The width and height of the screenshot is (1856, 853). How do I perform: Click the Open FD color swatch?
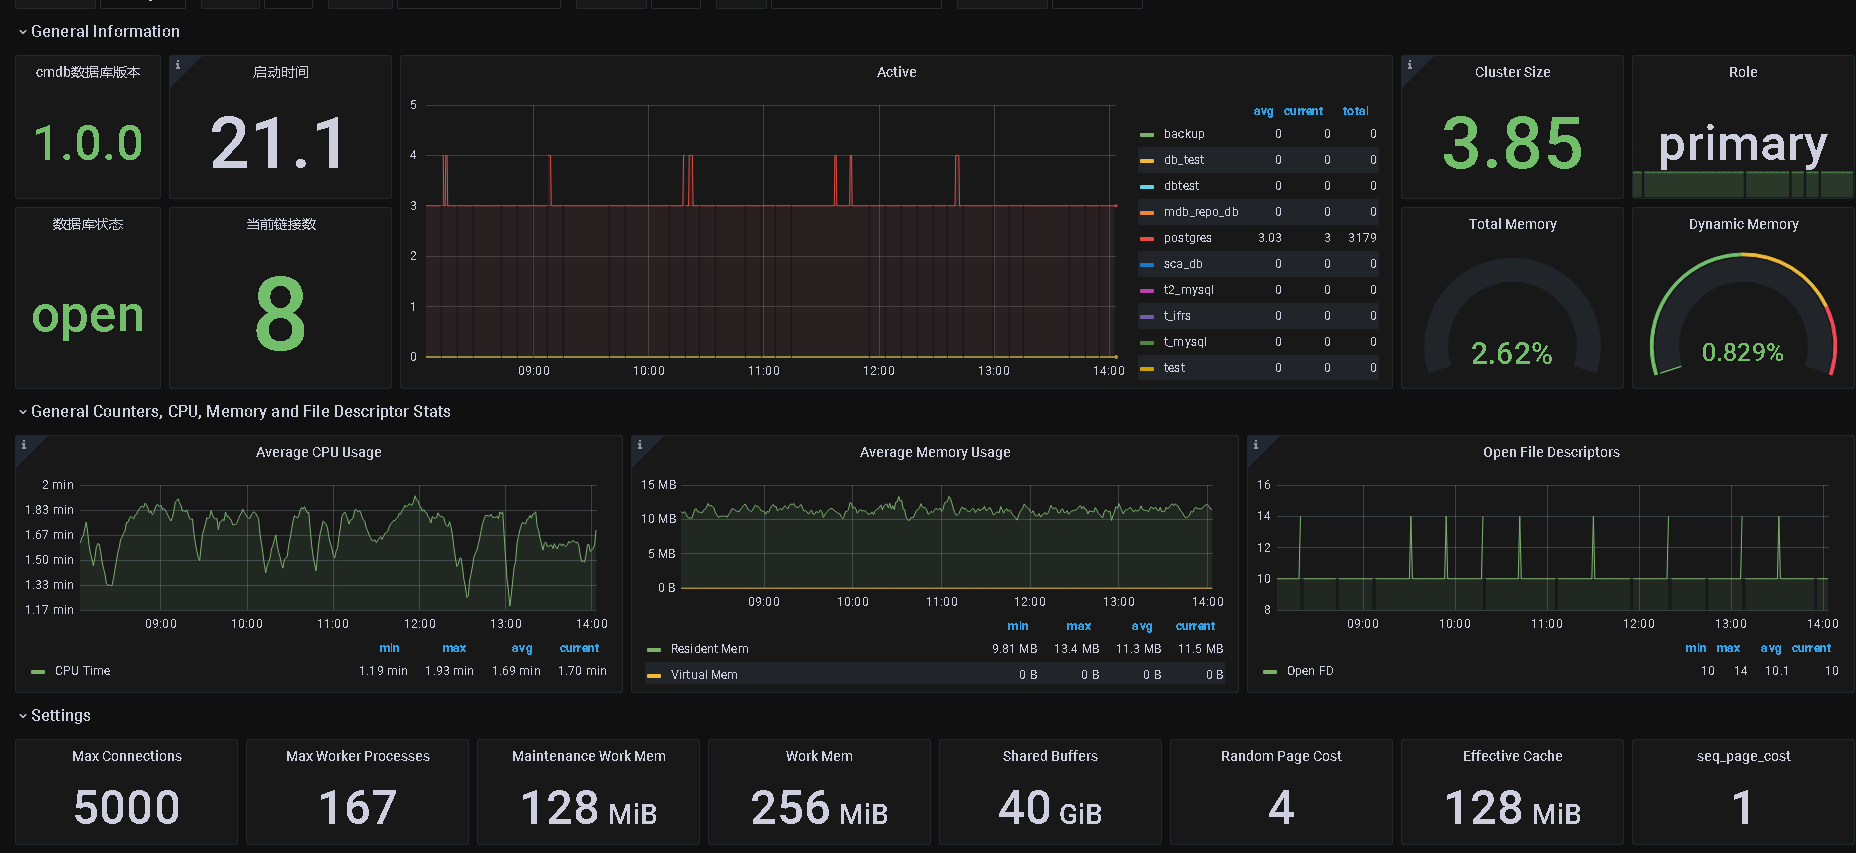click(1270, 672)
